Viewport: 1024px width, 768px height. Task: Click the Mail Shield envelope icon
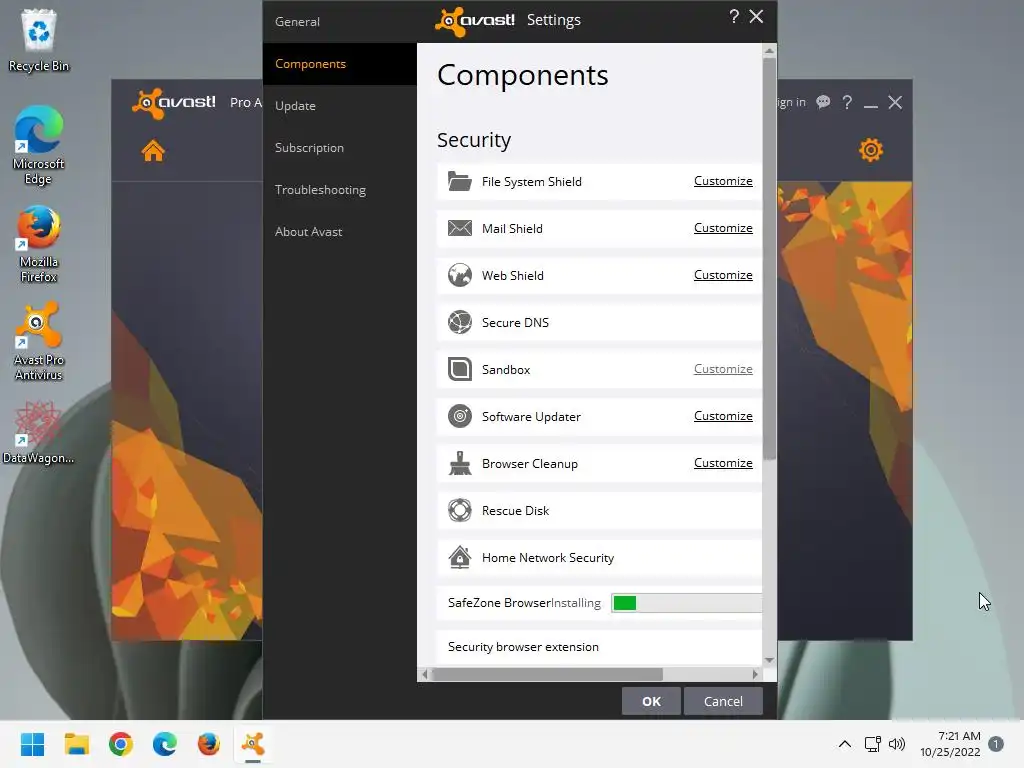tap(460, 228)
